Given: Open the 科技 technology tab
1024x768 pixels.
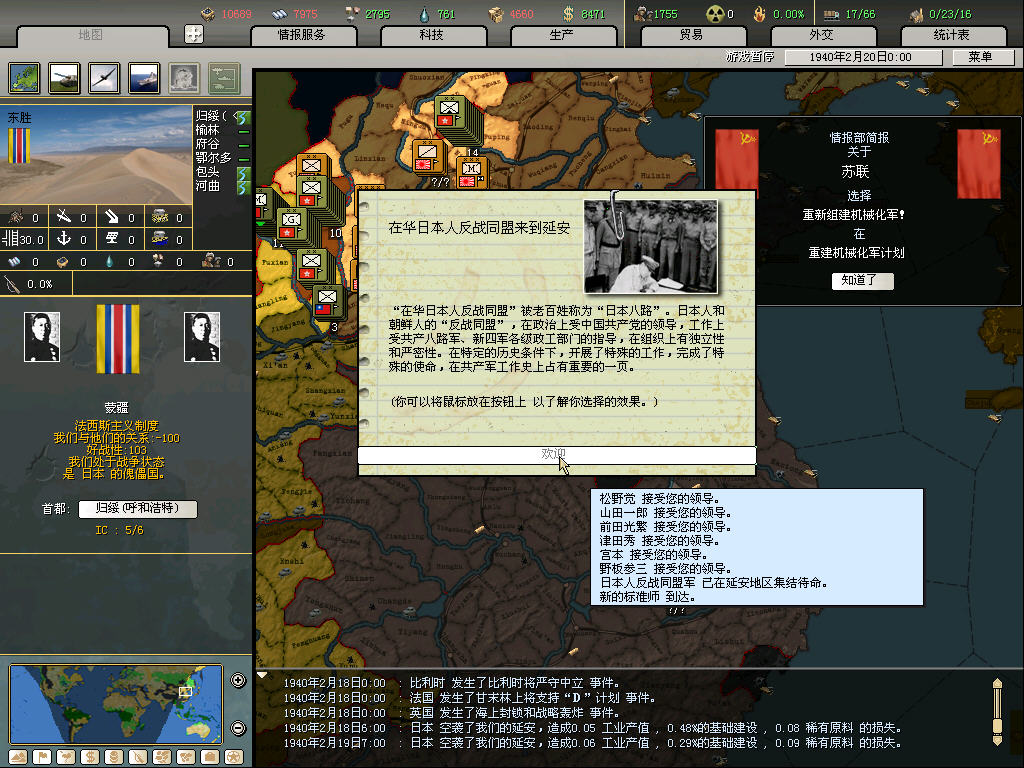Looking at the screenshot, I should pyautogui.click(x=432, y=35).
